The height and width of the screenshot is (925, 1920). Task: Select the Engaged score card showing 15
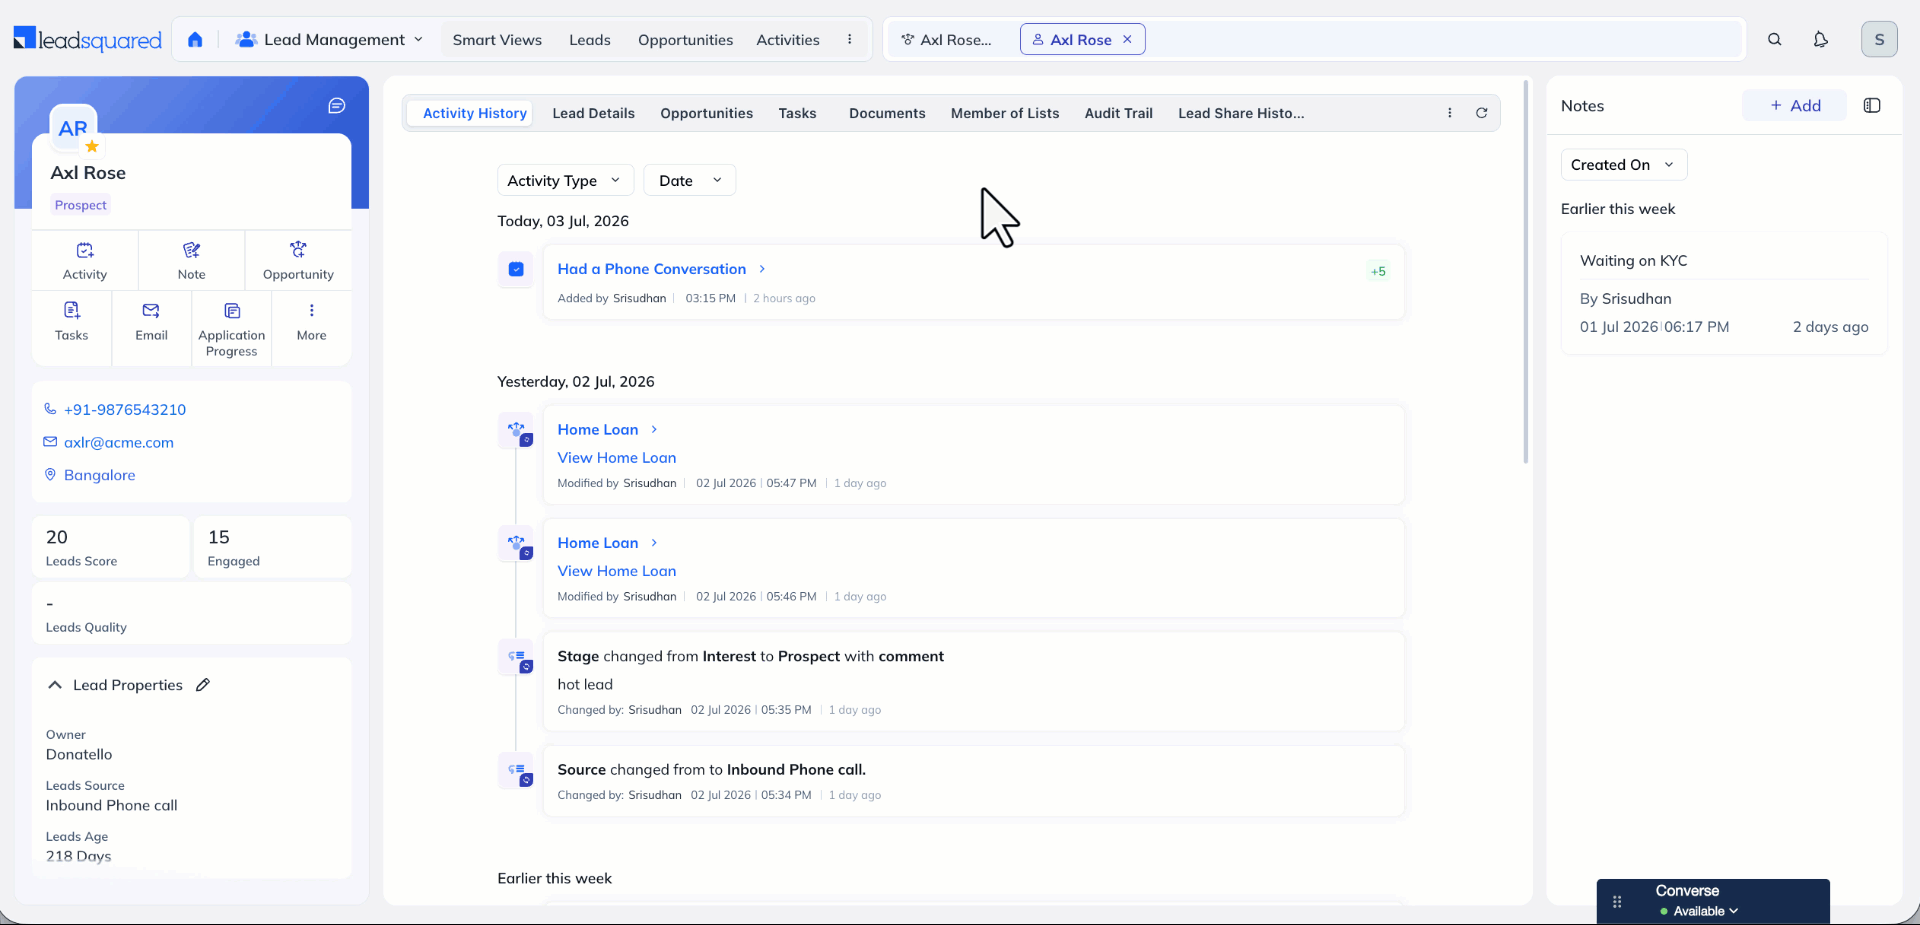(272, 547)
